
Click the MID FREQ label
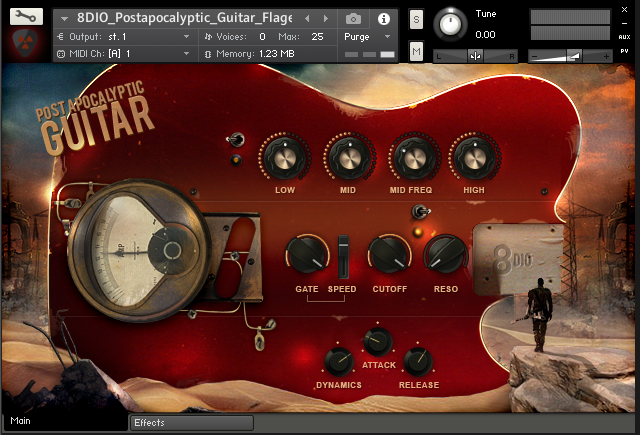coord(411,190)
